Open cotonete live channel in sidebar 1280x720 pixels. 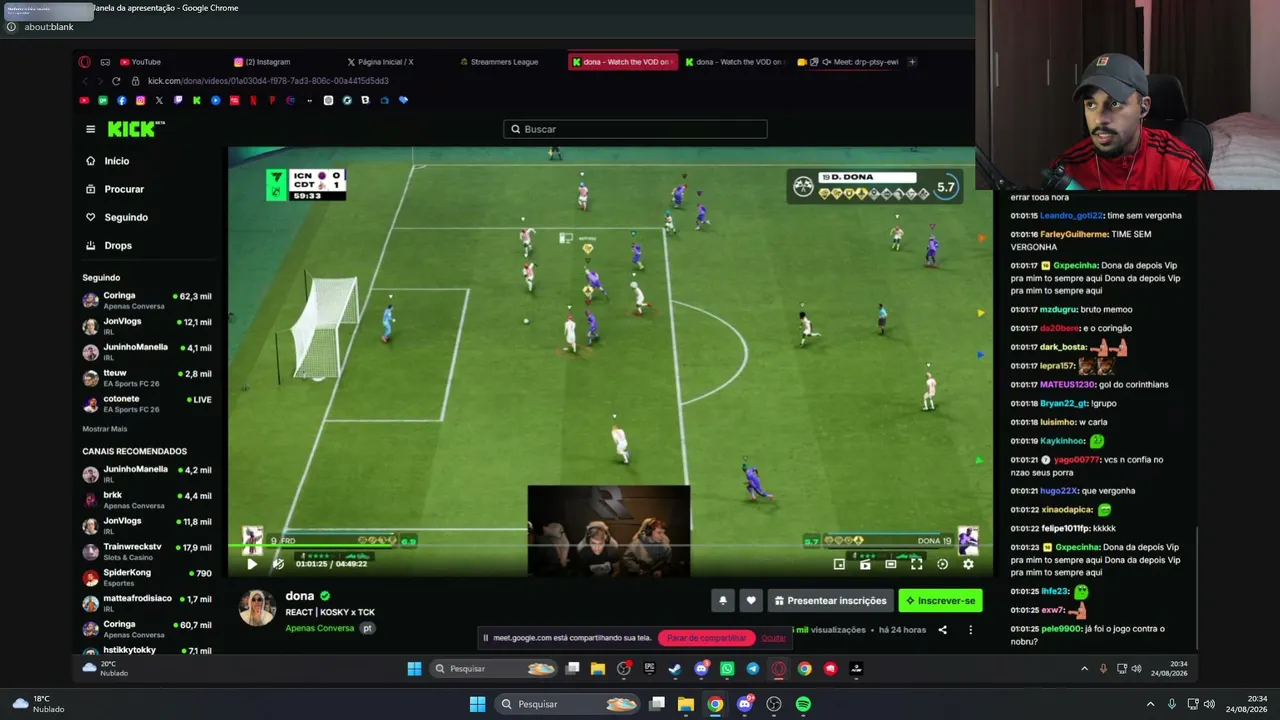147,404
